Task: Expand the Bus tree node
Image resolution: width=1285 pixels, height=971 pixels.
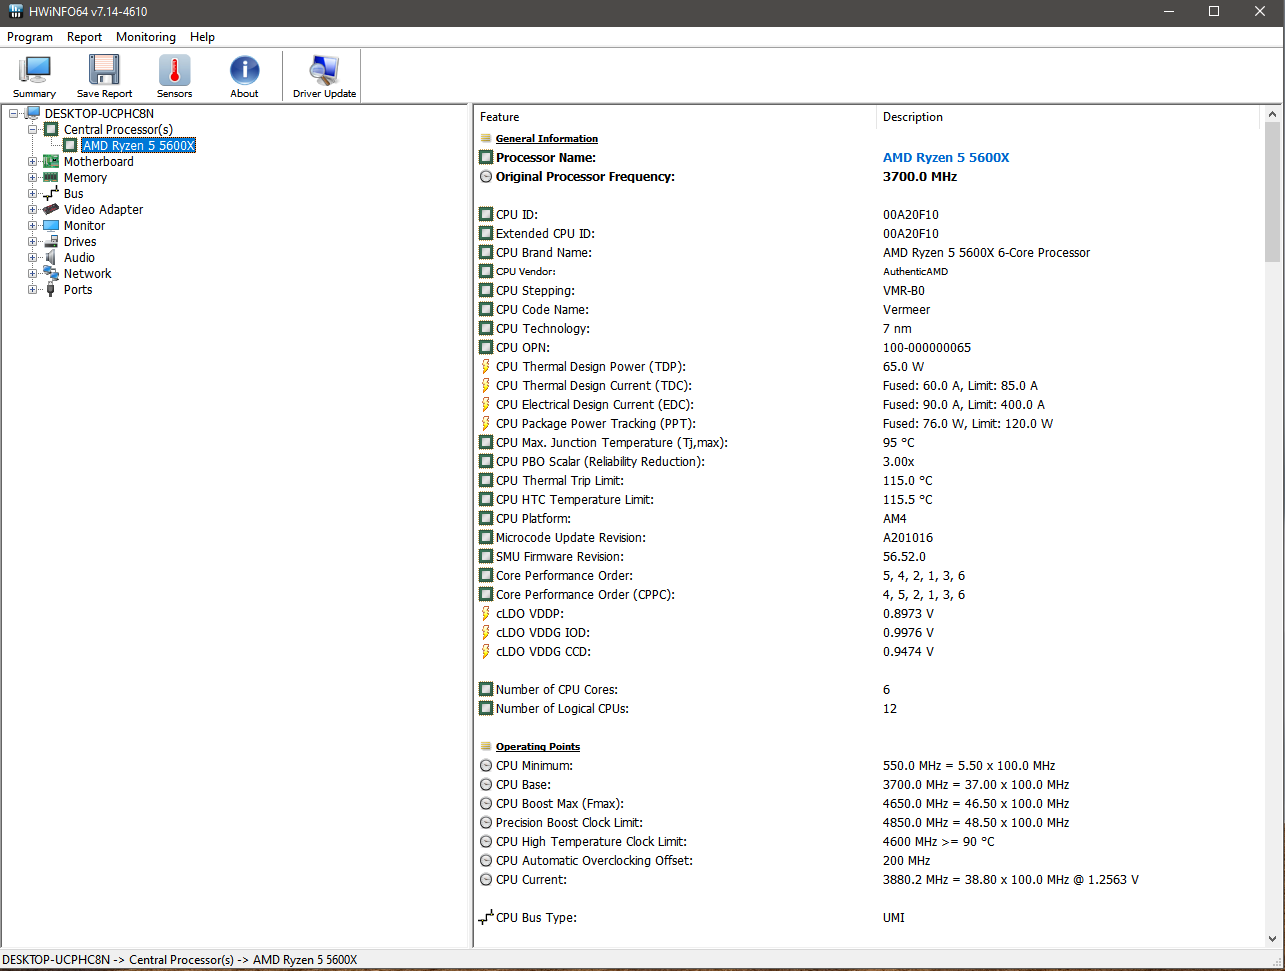Action: click(x=33, y=194)
